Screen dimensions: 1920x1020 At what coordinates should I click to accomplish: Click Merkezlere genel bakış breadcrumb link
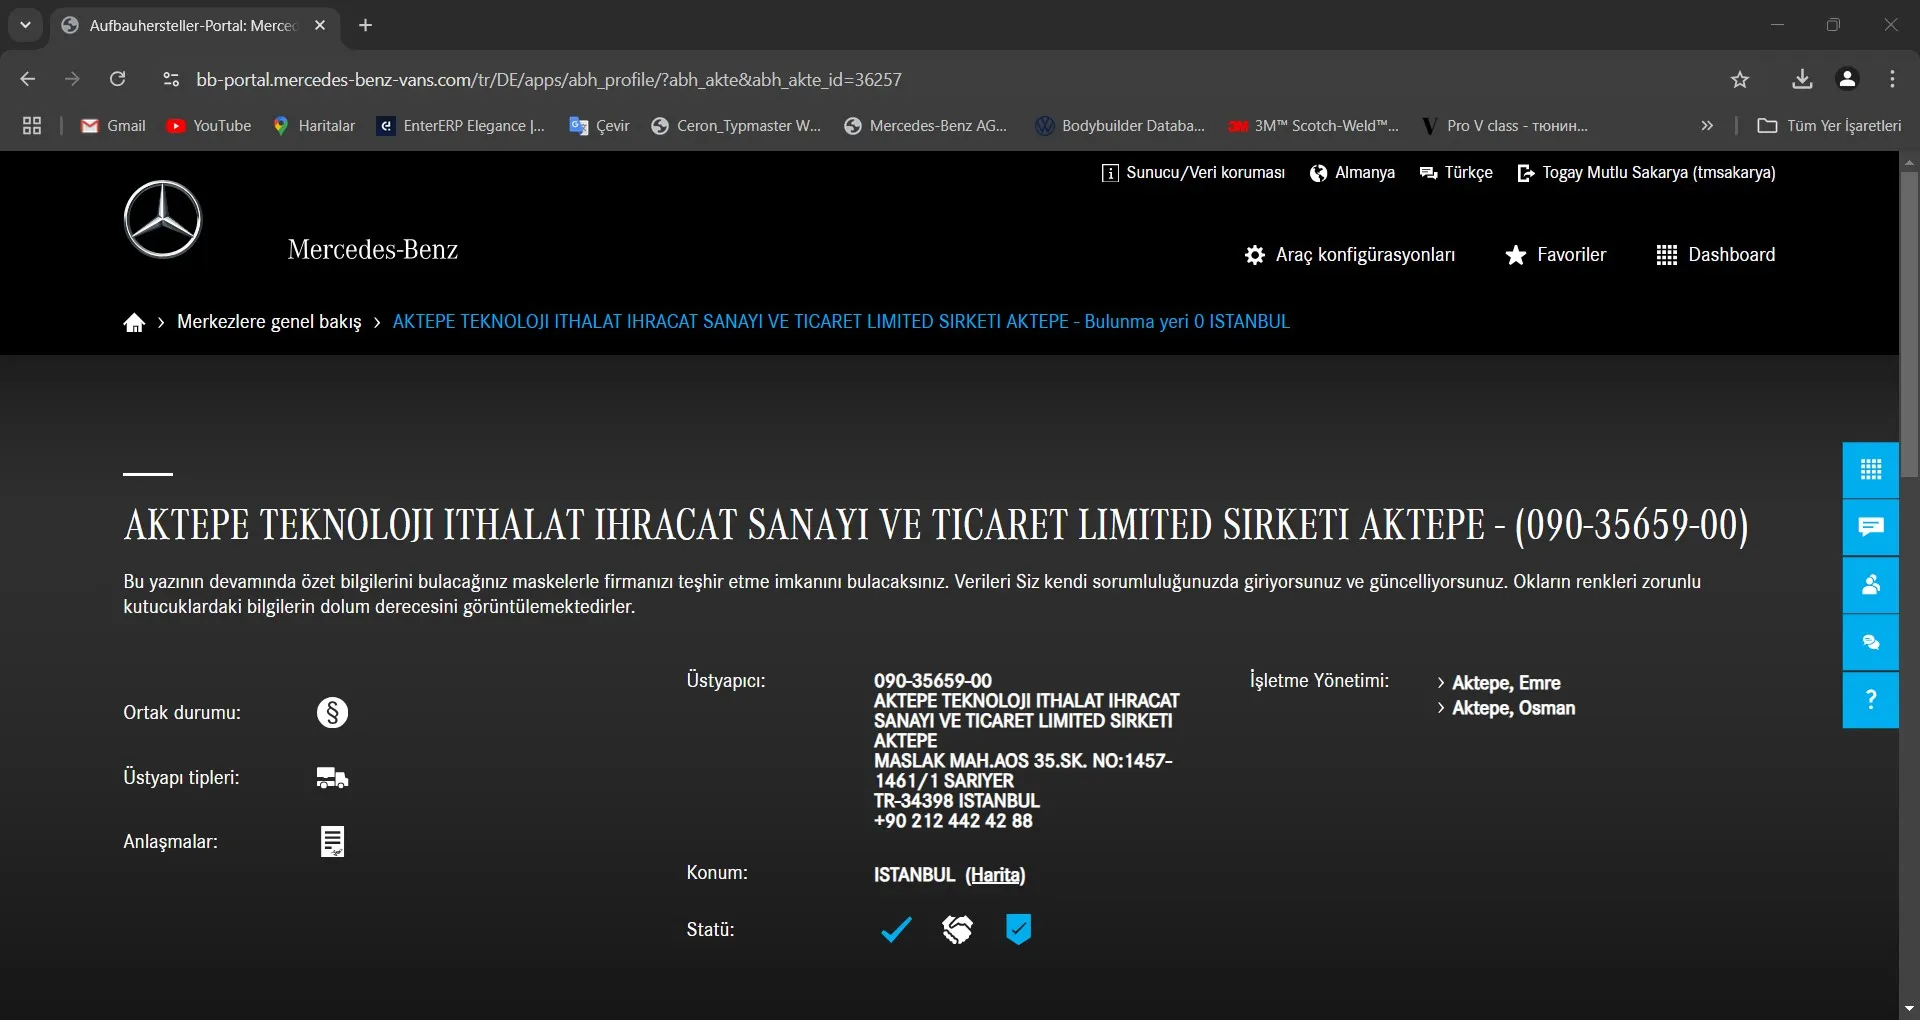[269, 322]
